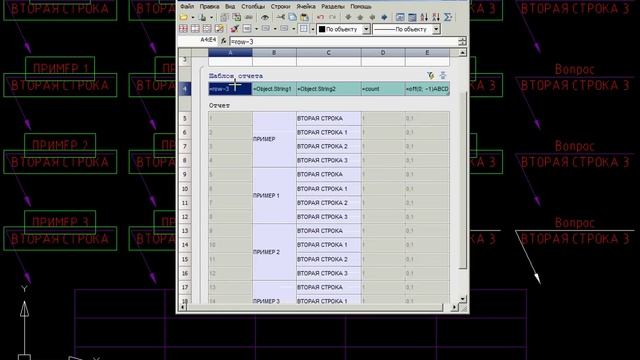The height and width of the screenshot is (360, 640).
Task: Click the table edit pencil icon
Action: pyautogui.click(x=219, y=29)
